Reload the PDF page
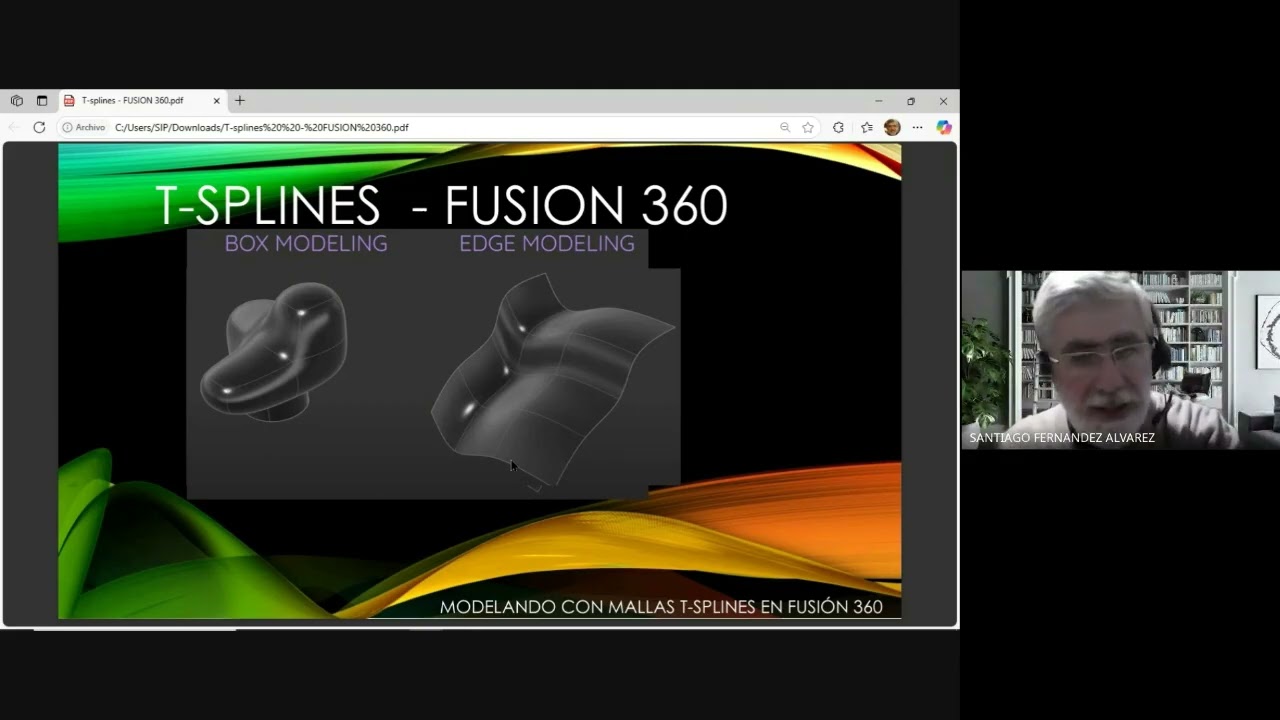This screenshot has height=720, width=1280. tap(39, 127)
